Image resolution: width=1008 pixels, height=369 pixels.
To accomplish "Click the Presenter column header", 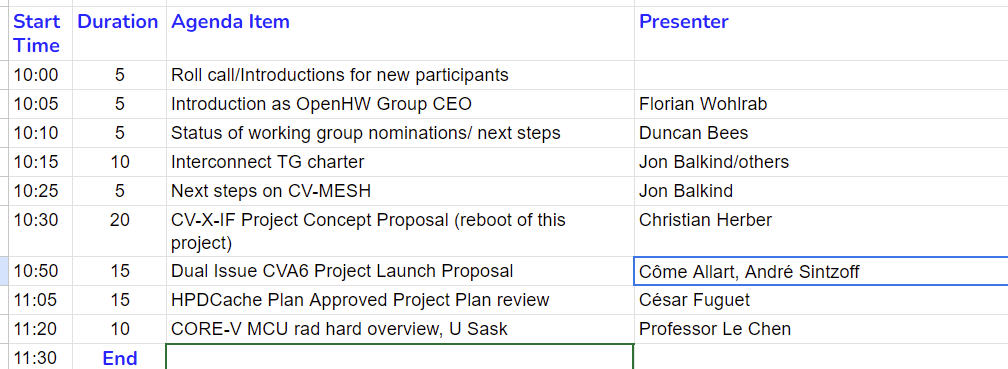I will pyautogui.click(x=821, y=33).
